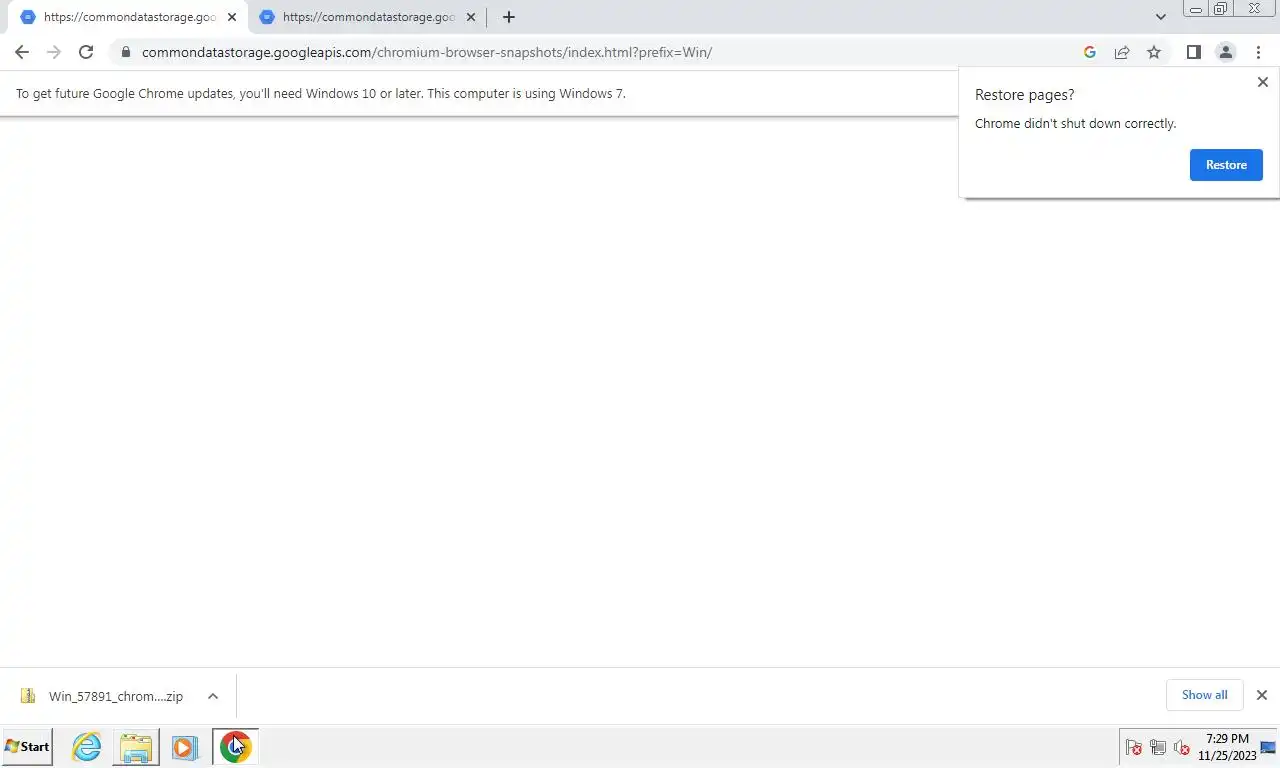Expand the download item options chevron
Viewport: 1280px width, 768px height.
(213, 696)
